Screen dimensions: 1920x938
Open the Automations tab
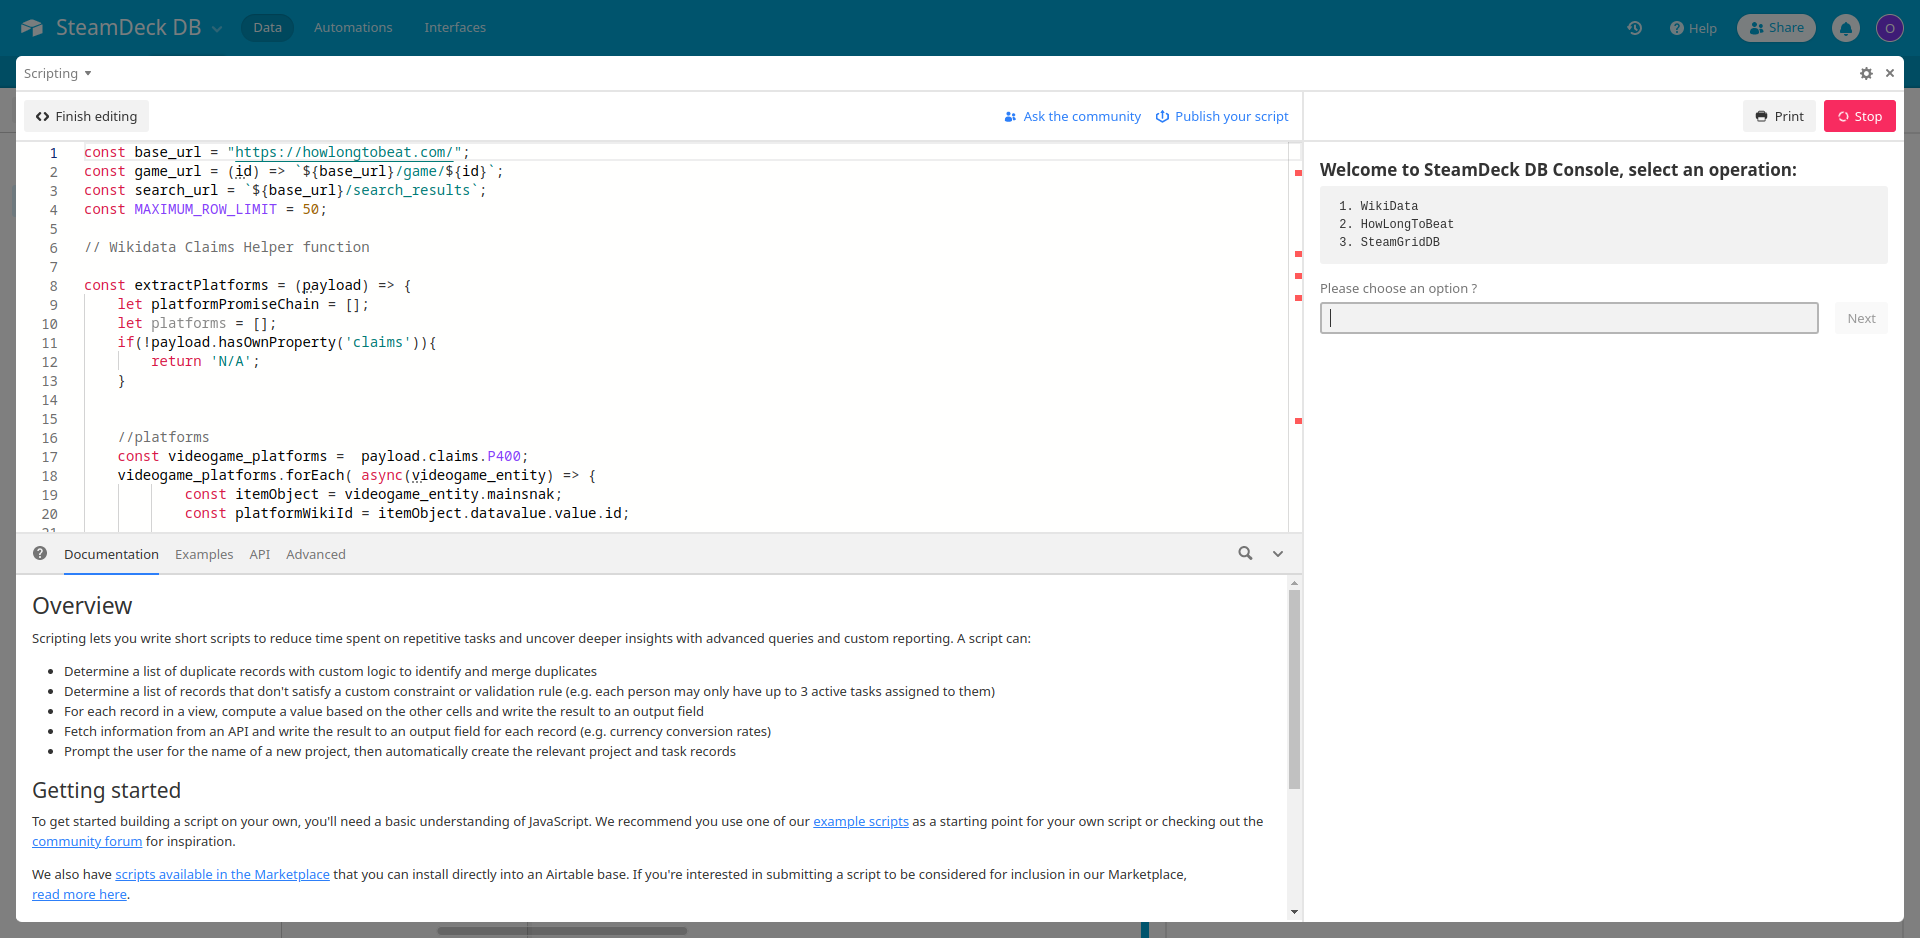353,28
